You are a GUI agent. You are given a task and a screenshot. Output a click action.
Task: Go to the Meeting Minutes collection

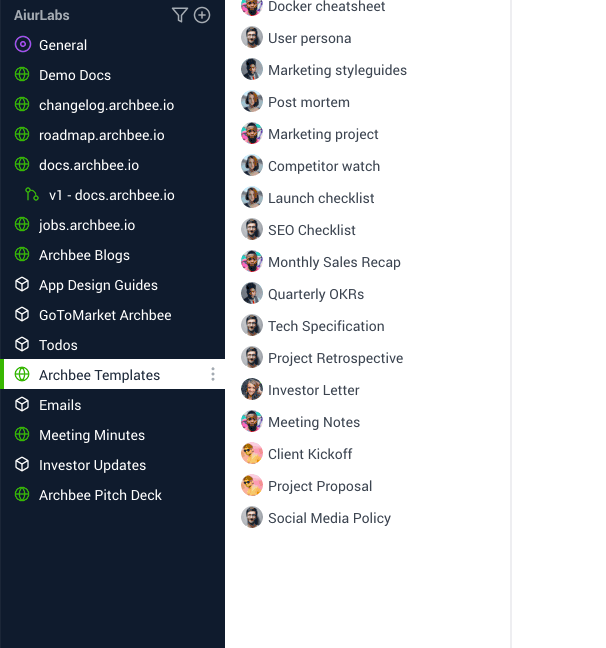pyautogui.click(x=92, y=435)
